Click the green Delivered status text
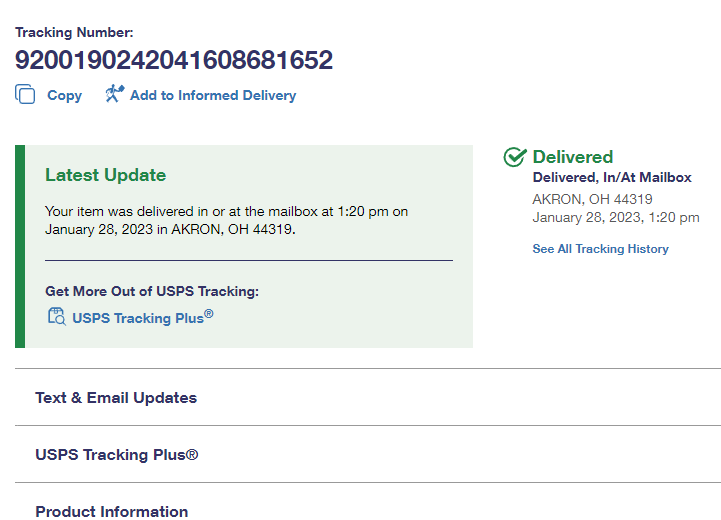 point(572,157)
